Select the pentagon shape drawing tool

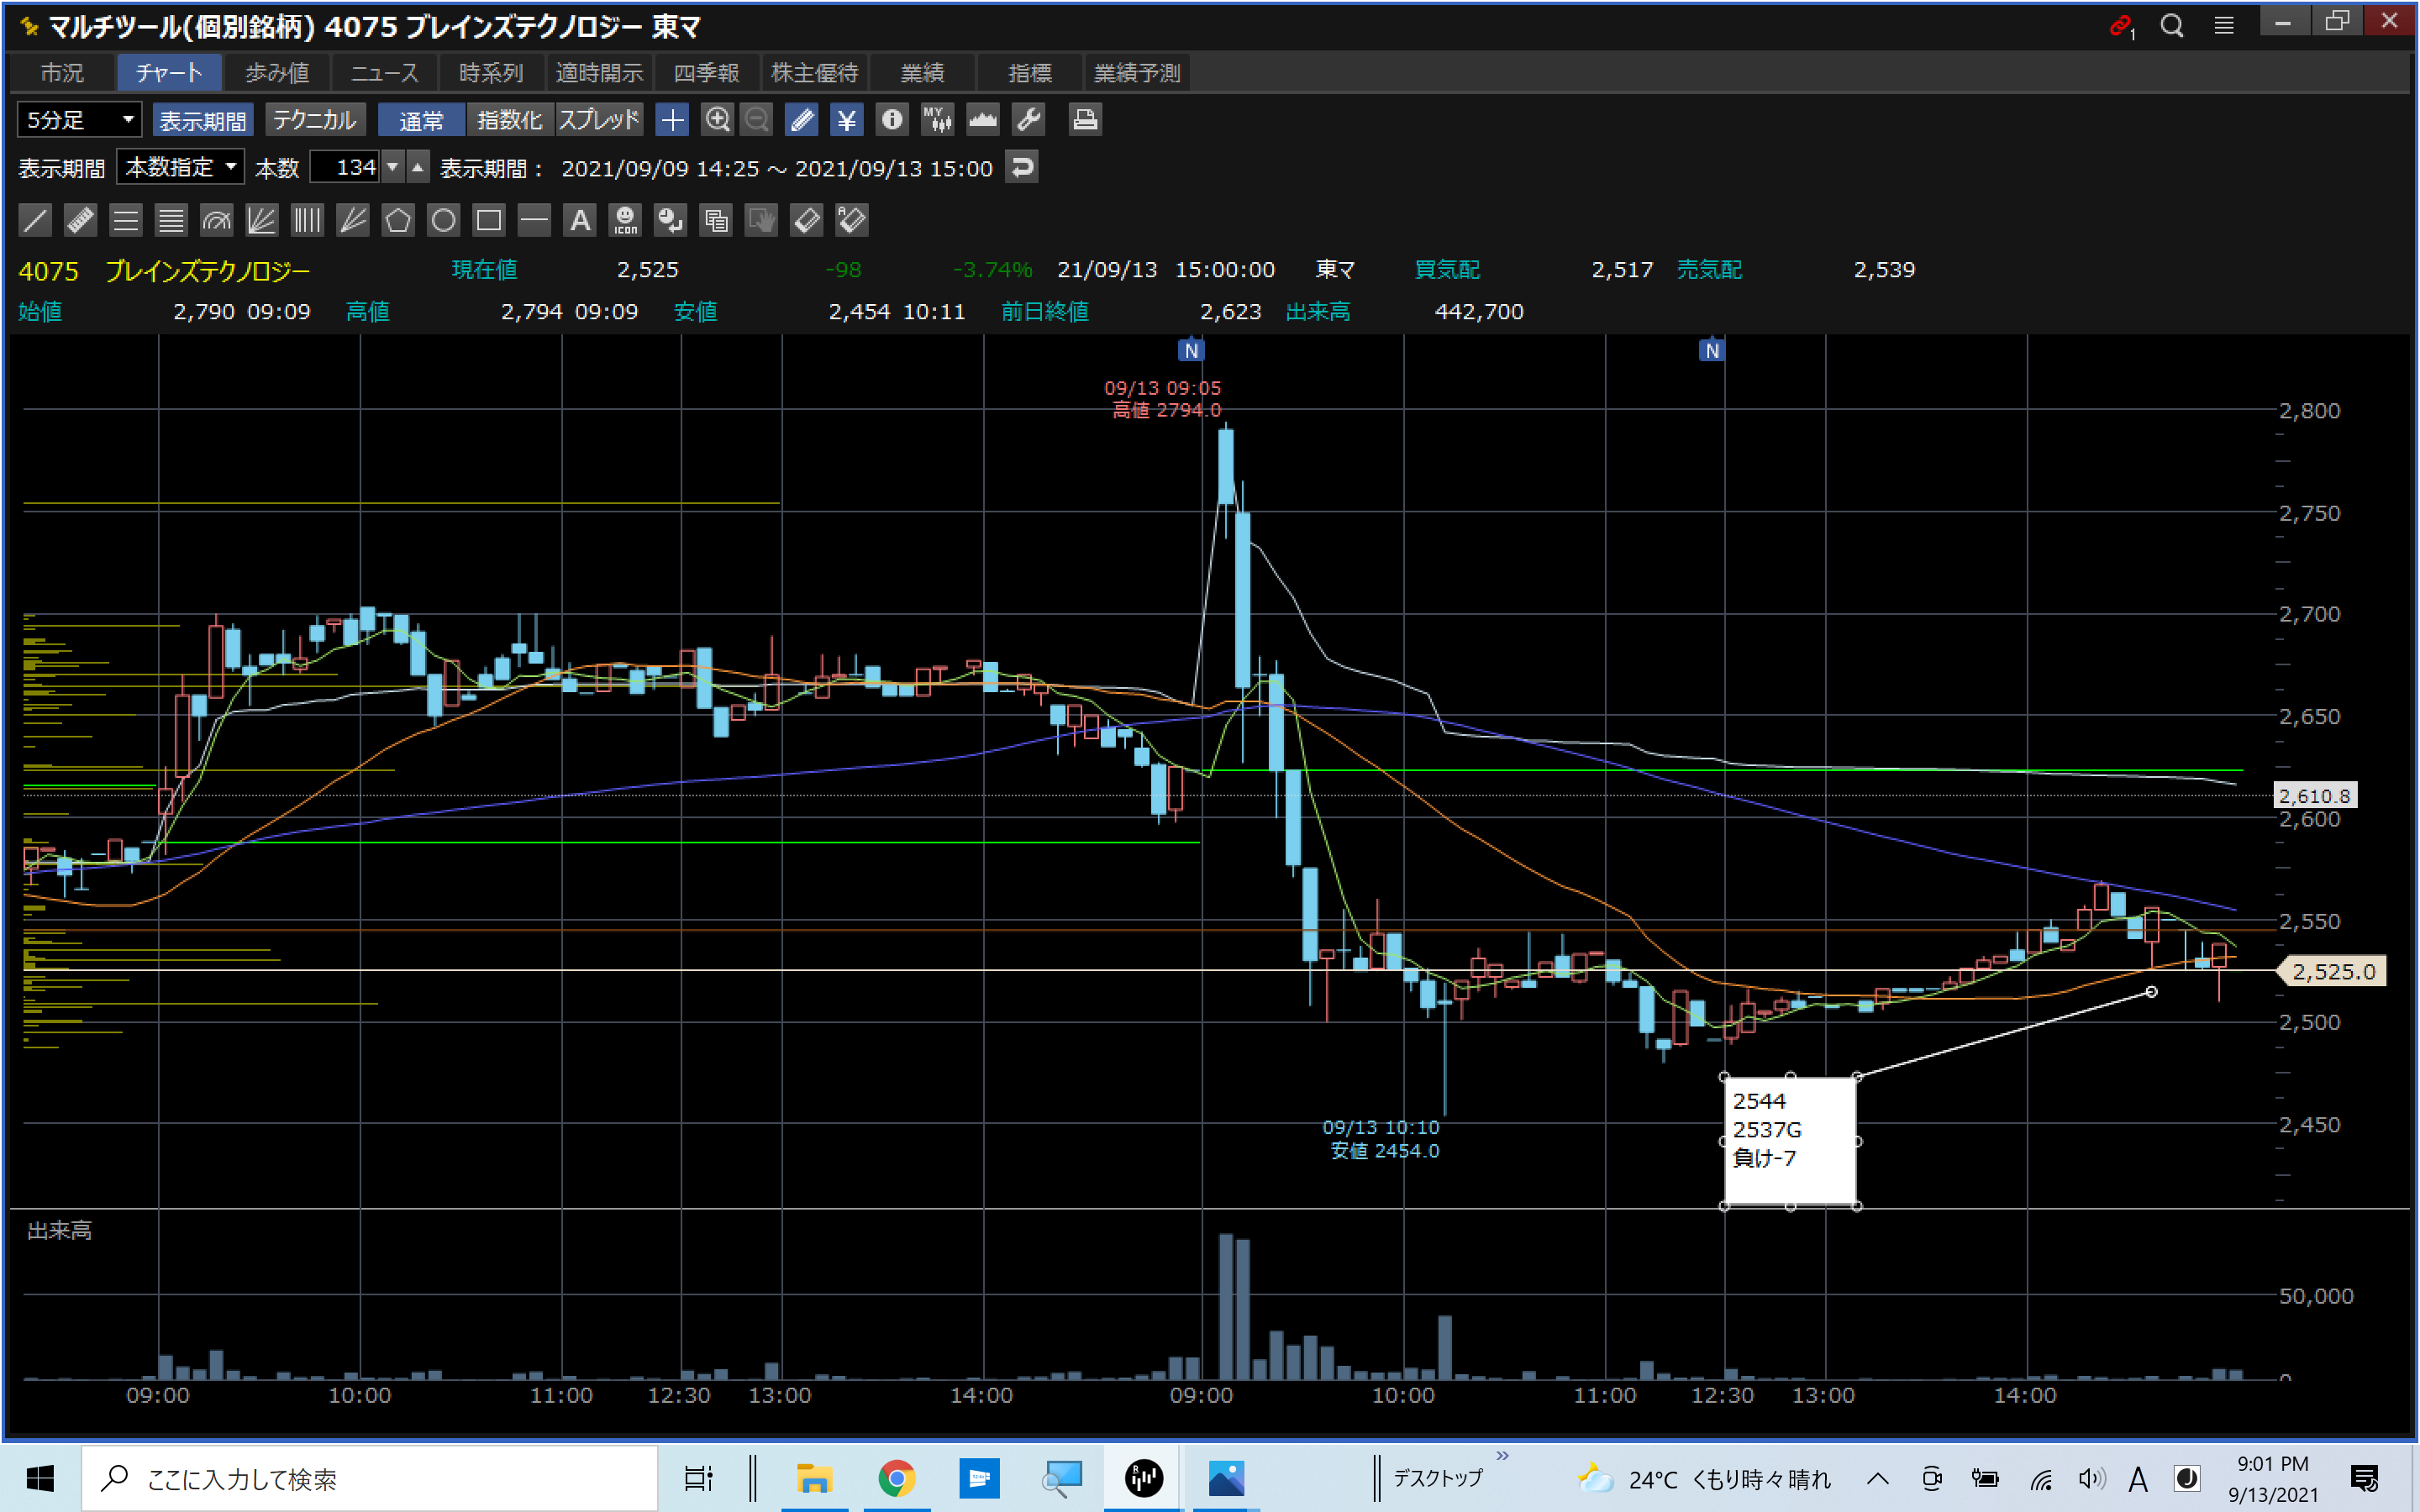[x=398, y=220]
